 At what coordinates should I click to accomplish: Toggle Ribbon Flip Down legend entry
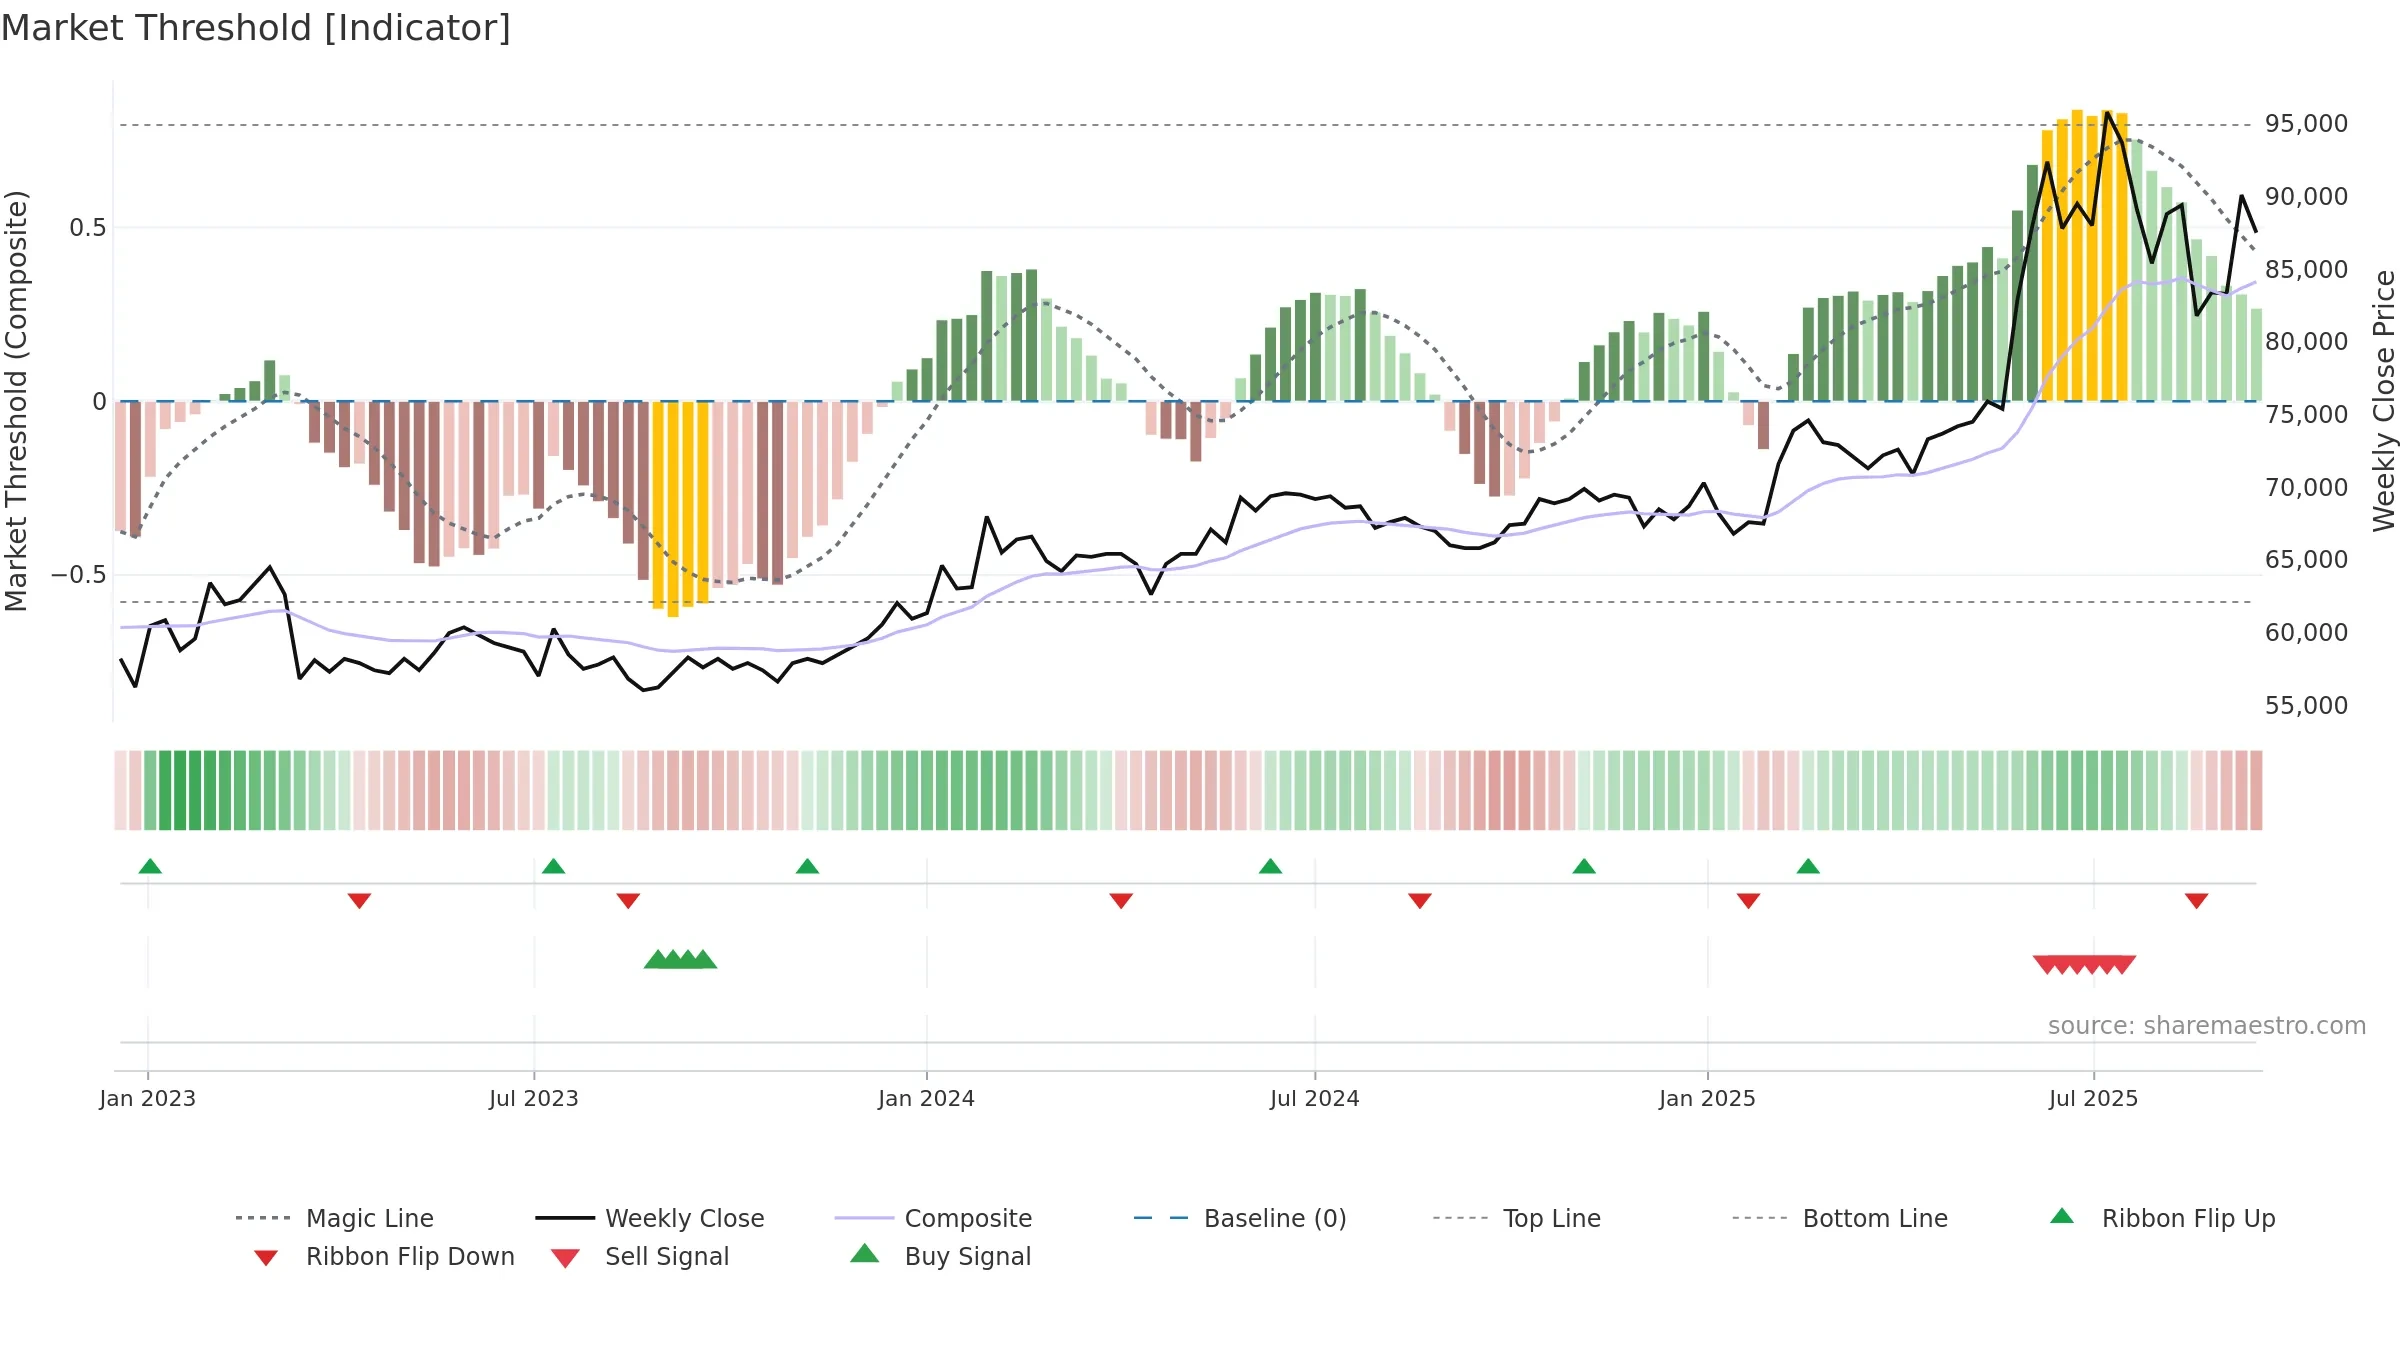coord(384,1256)
